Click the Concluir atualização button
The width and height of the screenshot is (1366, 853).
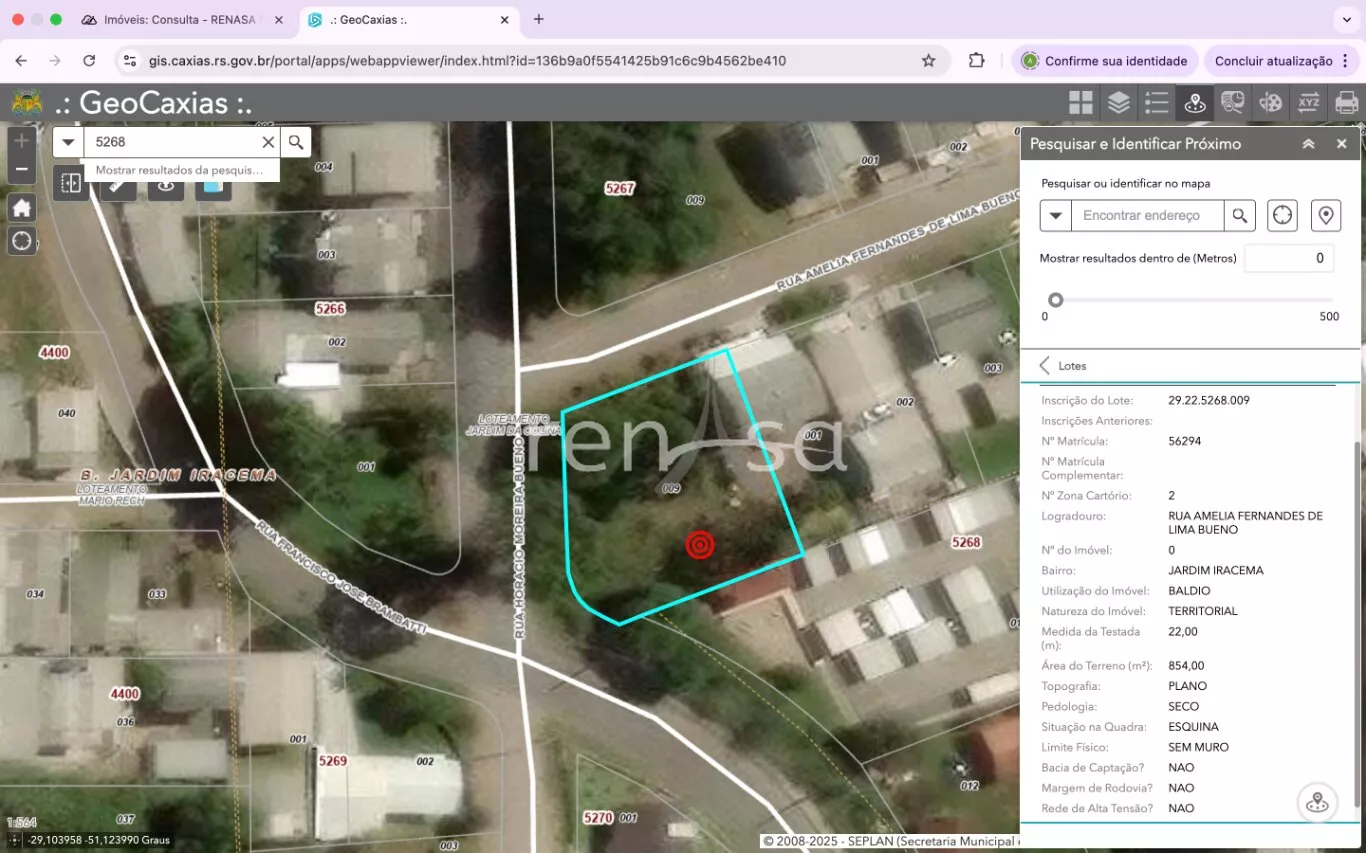[1273, 61]
